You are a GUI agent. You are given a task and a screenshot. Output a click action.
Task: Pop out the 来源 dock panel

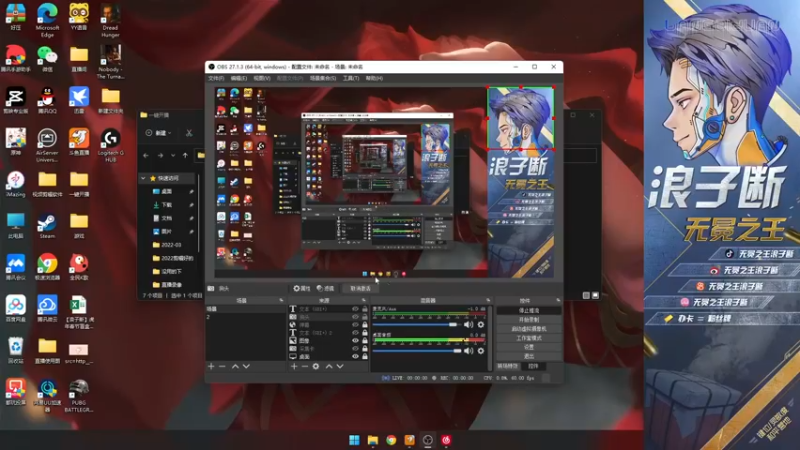pos(364,300)
